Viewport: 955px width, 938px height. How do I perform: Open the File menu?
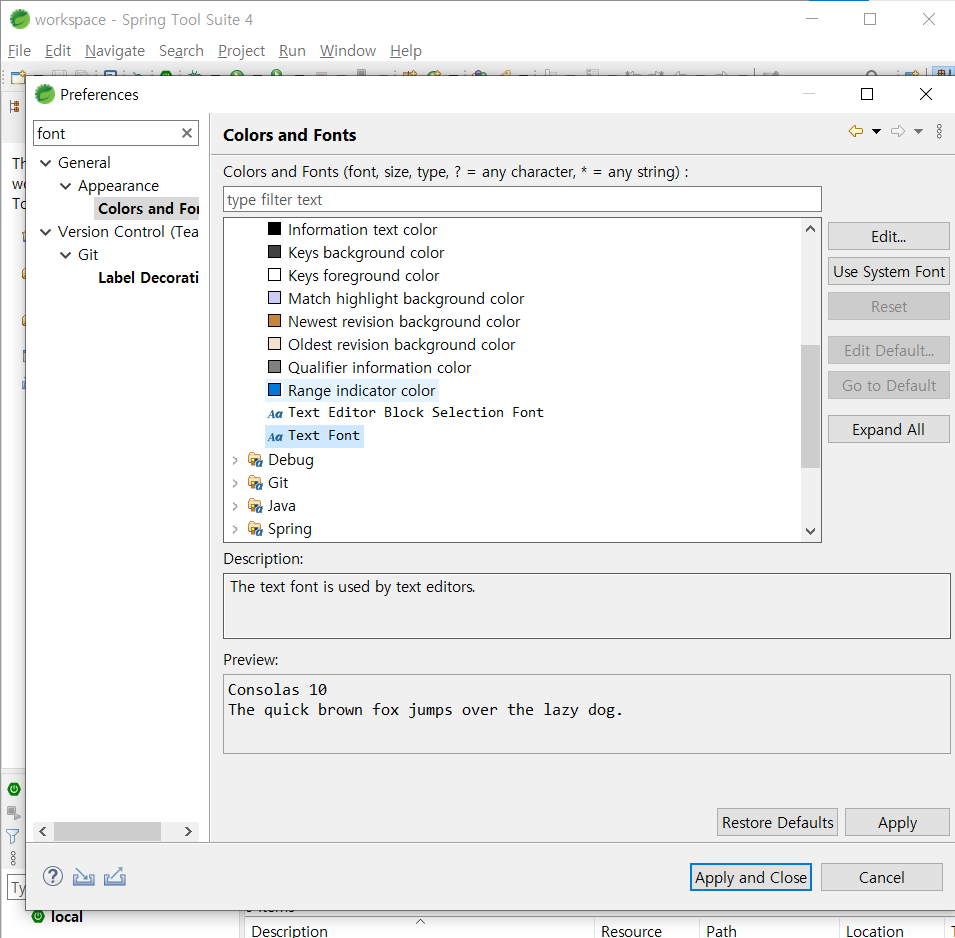click(19, 51)
